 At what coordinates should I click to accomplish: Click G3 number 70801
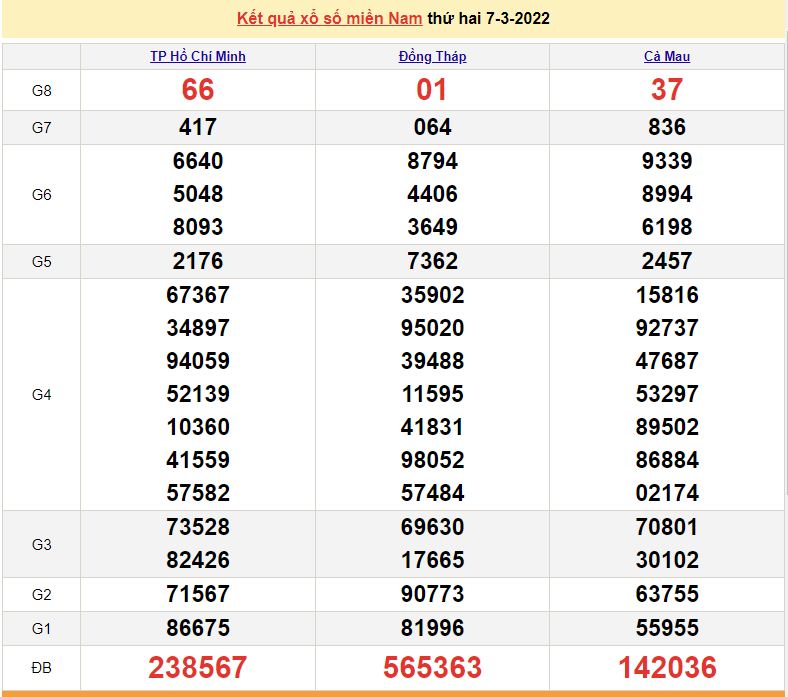pyautogui.click(x=667, y=527)
